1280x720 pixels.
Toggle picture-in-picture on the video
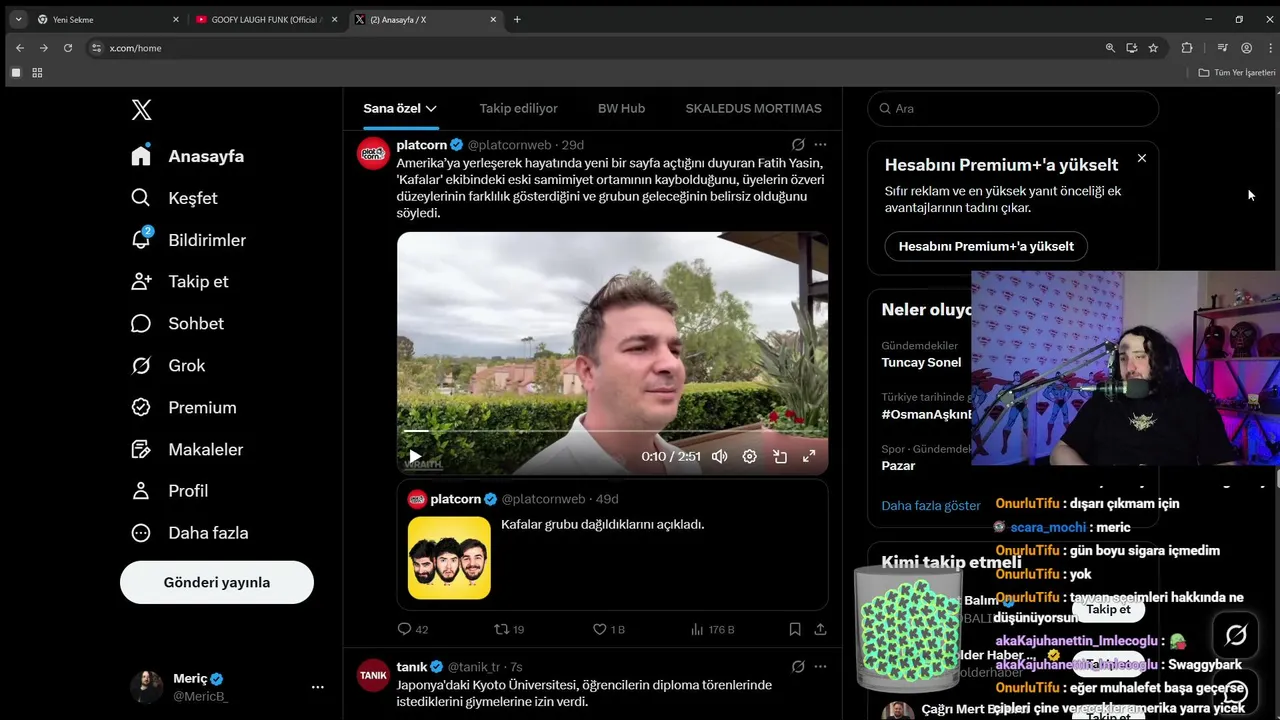780,457
